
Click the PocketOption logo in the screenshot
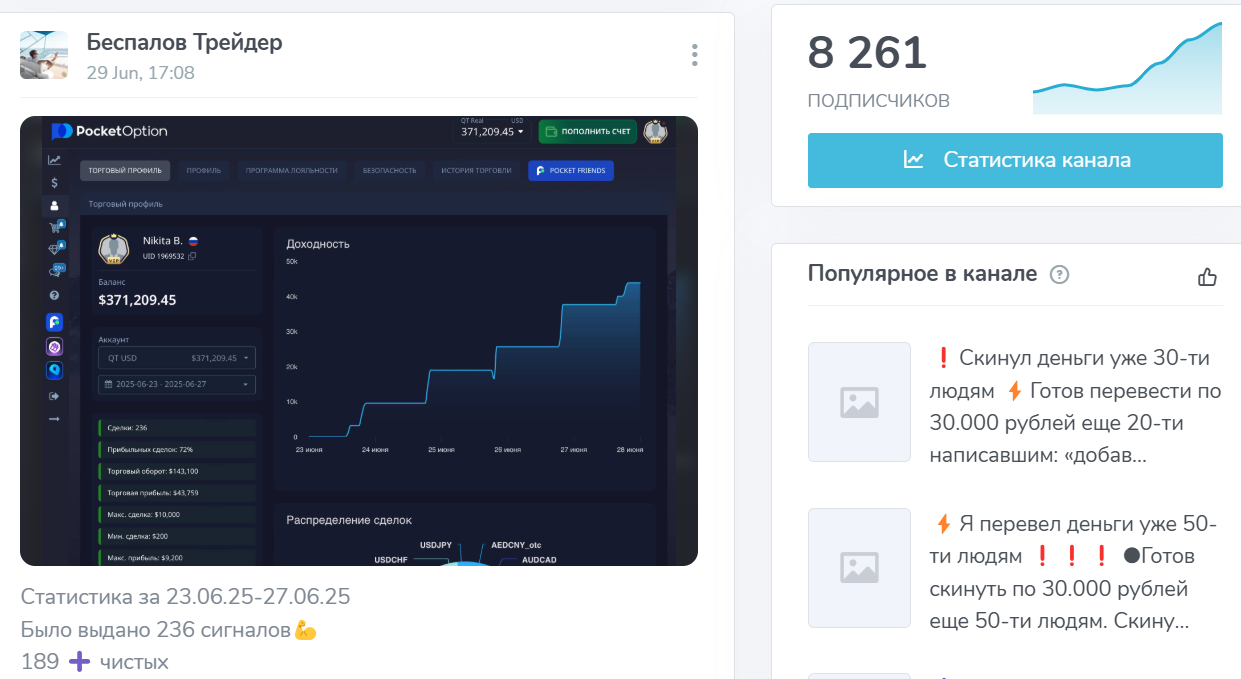(110, 131)
